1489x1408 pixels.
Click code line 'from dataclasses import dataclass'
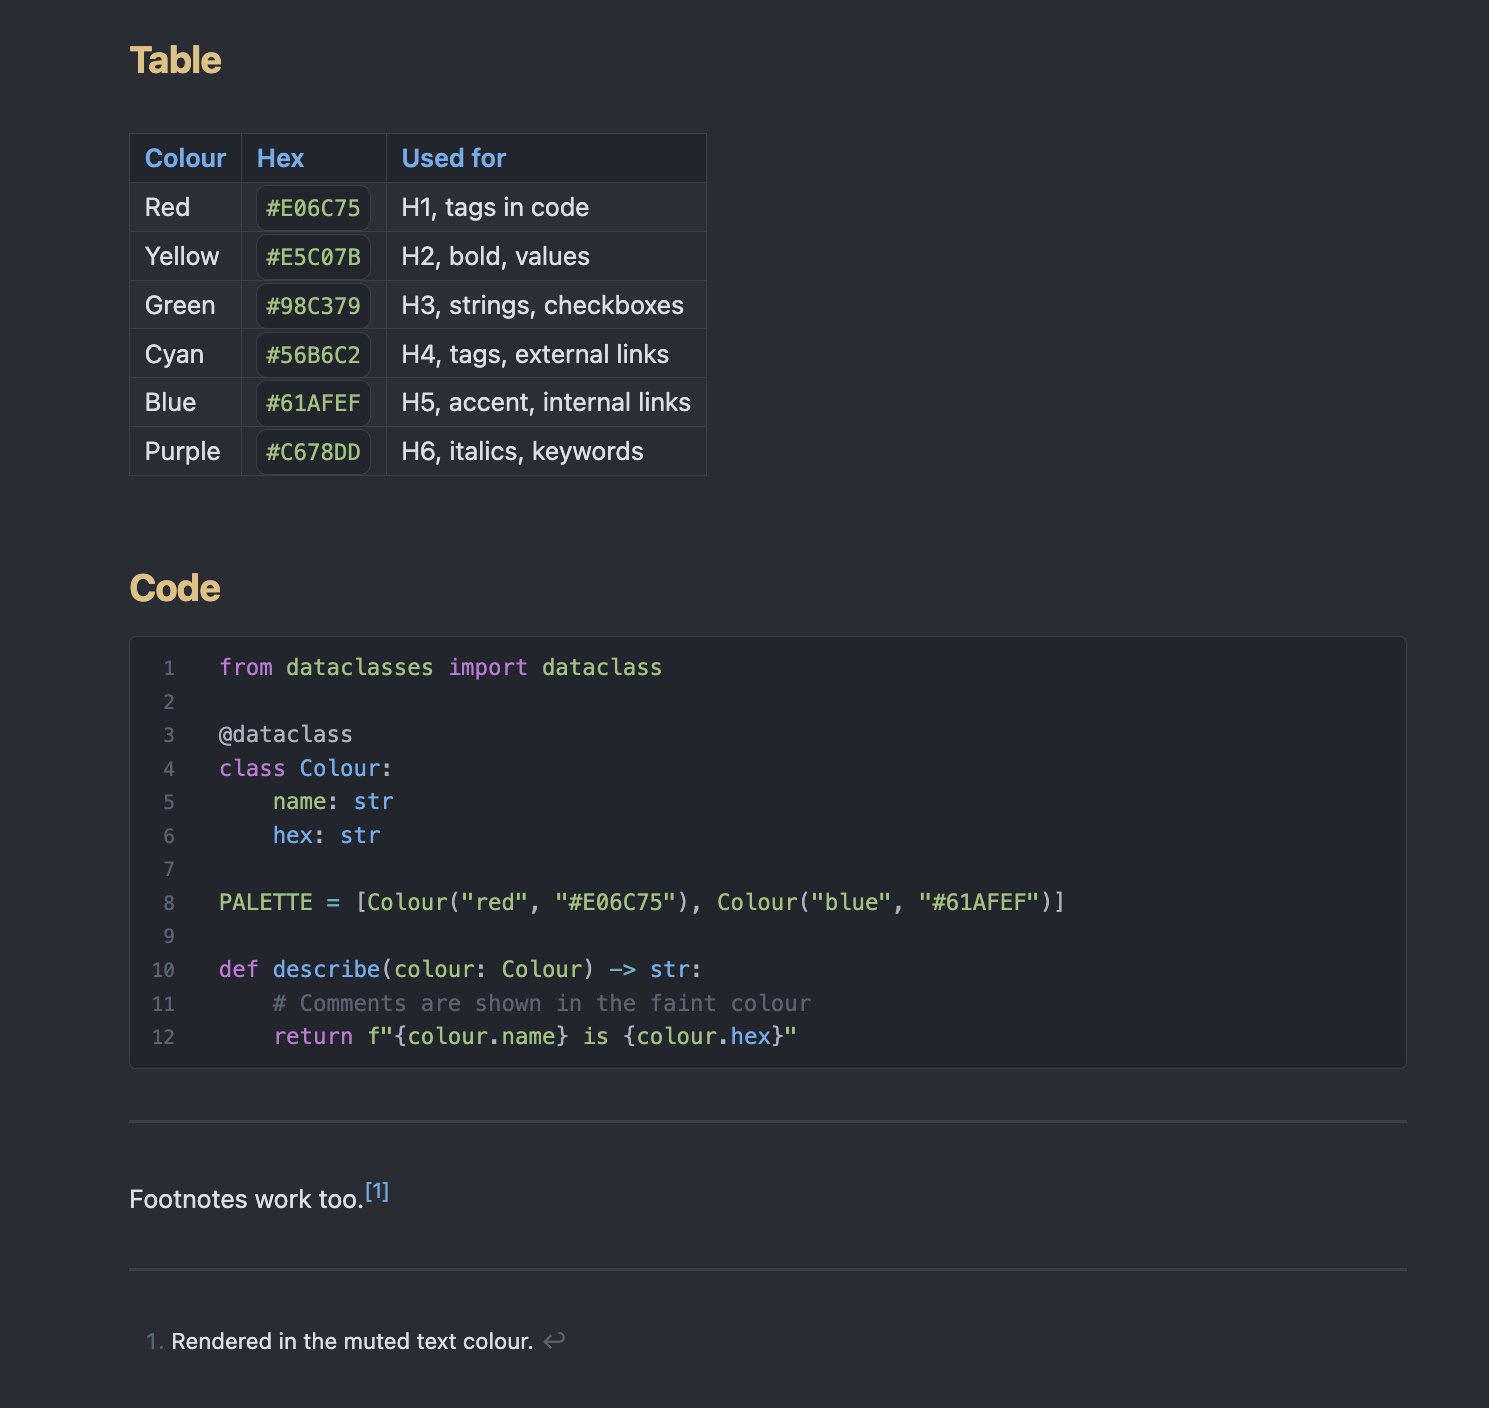click(440, 667)
